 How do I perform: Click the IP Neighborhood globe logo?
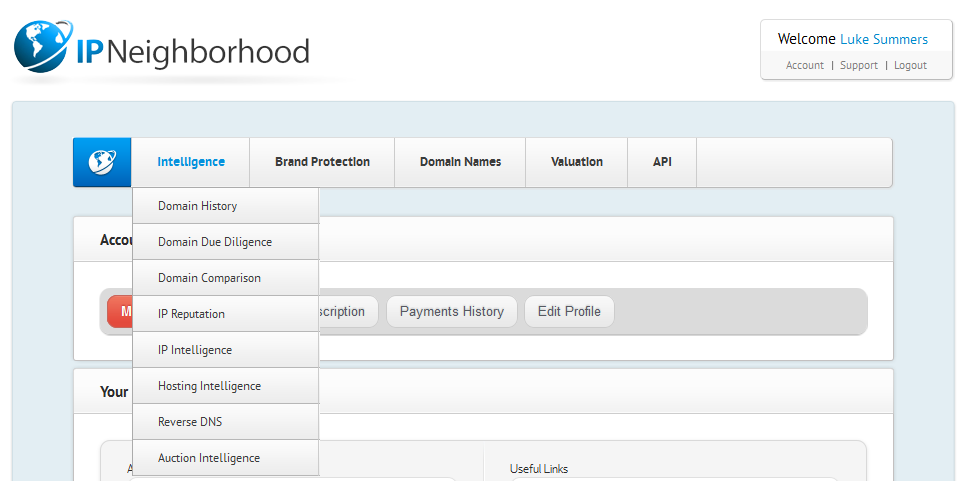(x=43, y=47)
